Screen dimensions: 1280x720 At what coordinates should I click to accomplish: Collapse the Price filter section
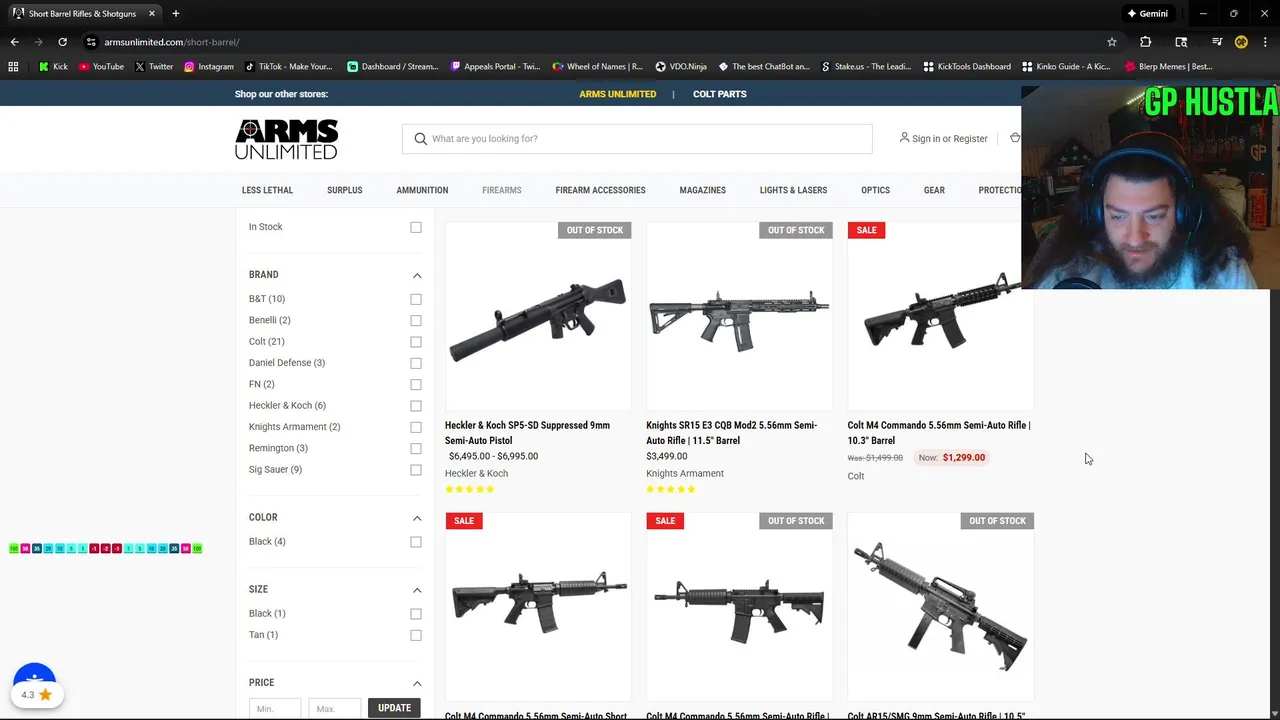click(x=417, y=683)
